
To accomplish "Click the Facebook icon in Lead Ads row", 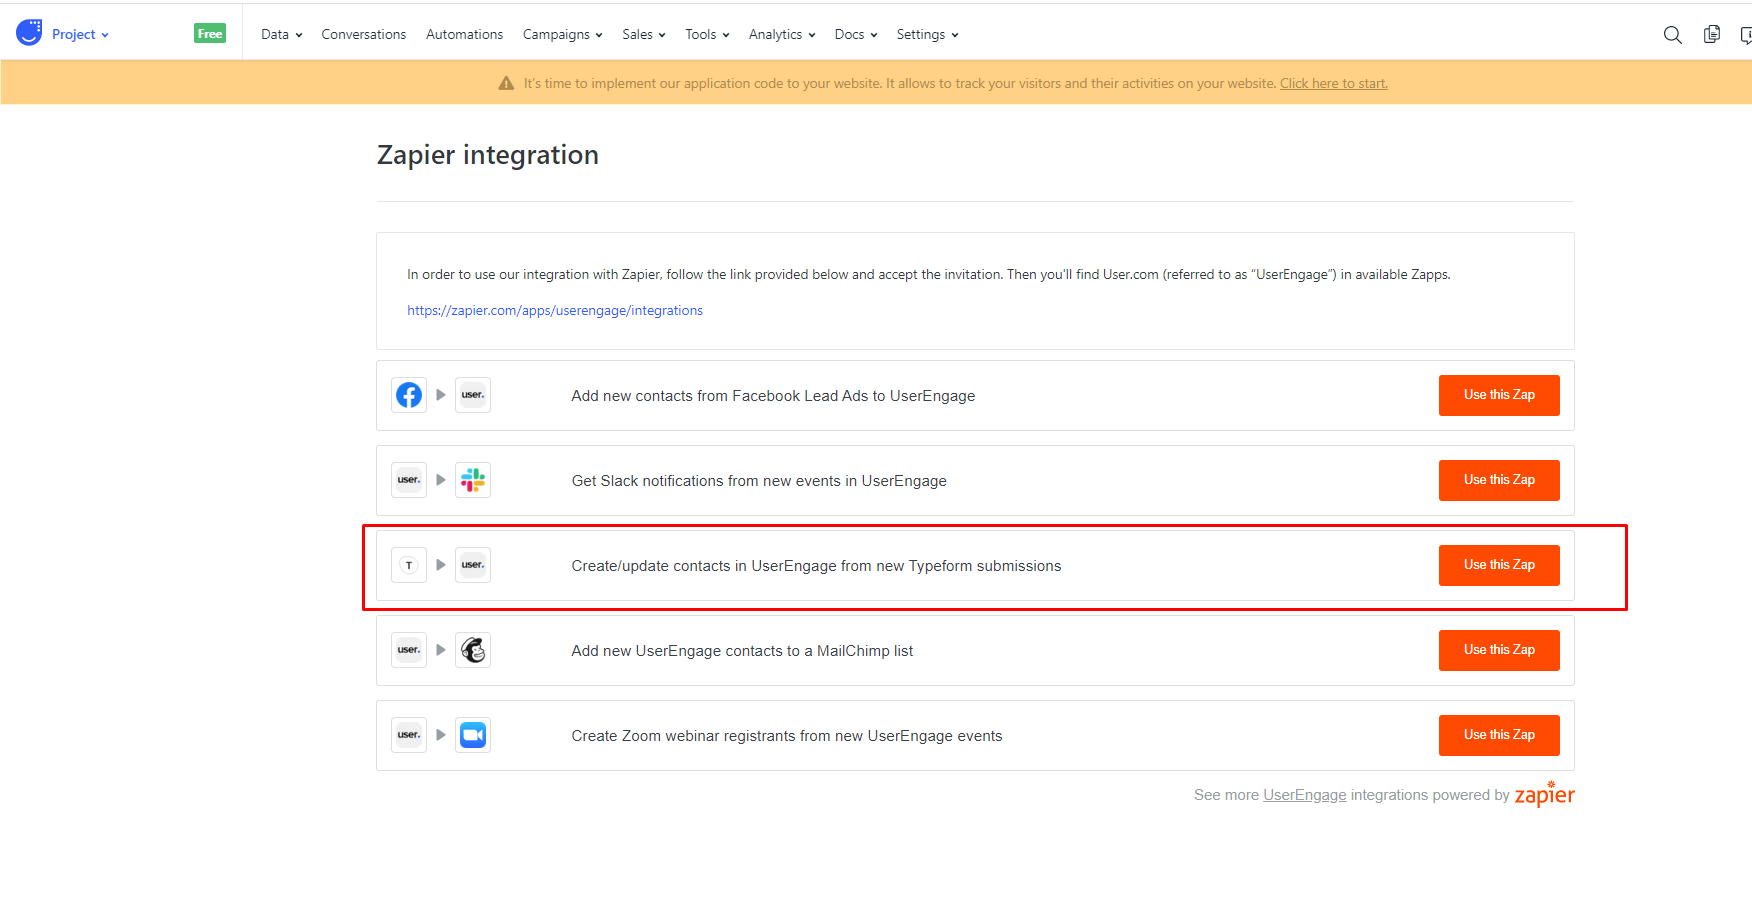I will [409, 395].
